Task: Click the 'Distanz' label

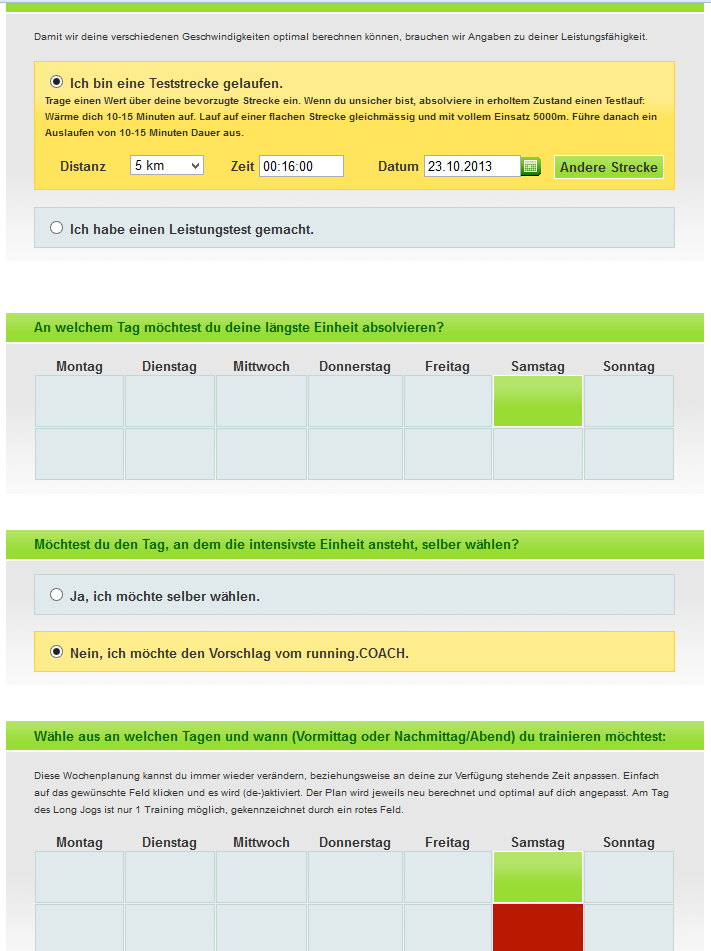Action: point(83,167)
